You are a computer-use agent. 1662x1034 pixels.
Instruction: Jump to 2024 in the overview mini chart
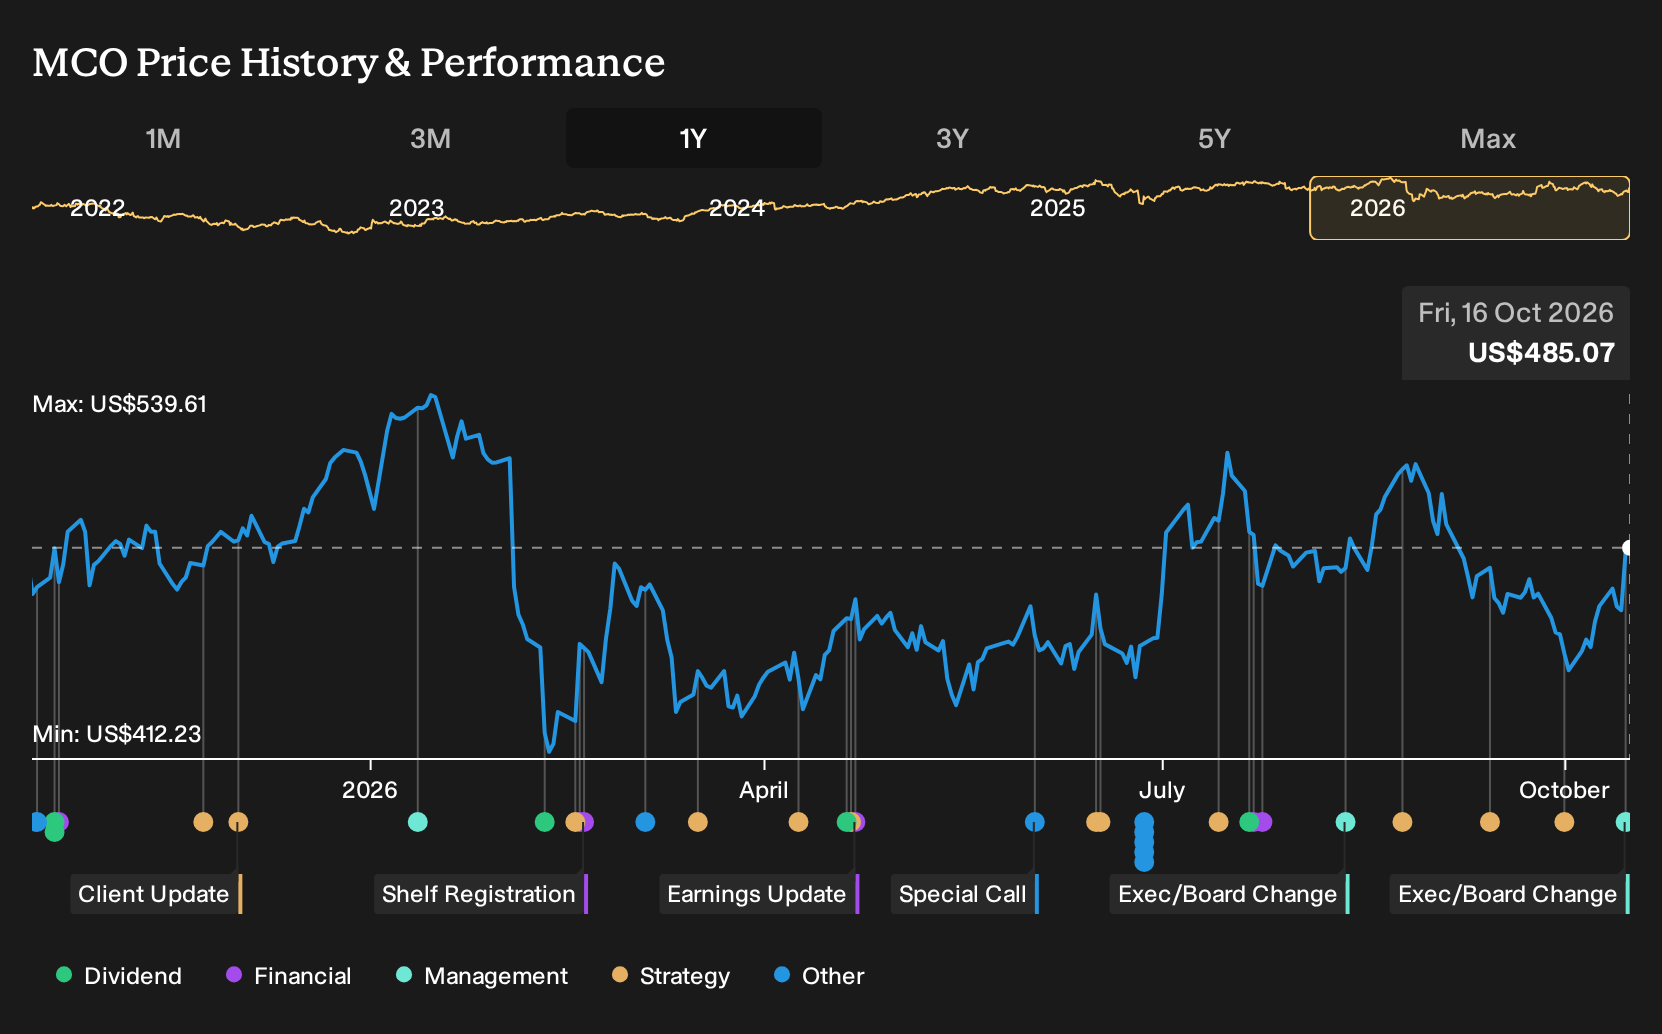737,208
